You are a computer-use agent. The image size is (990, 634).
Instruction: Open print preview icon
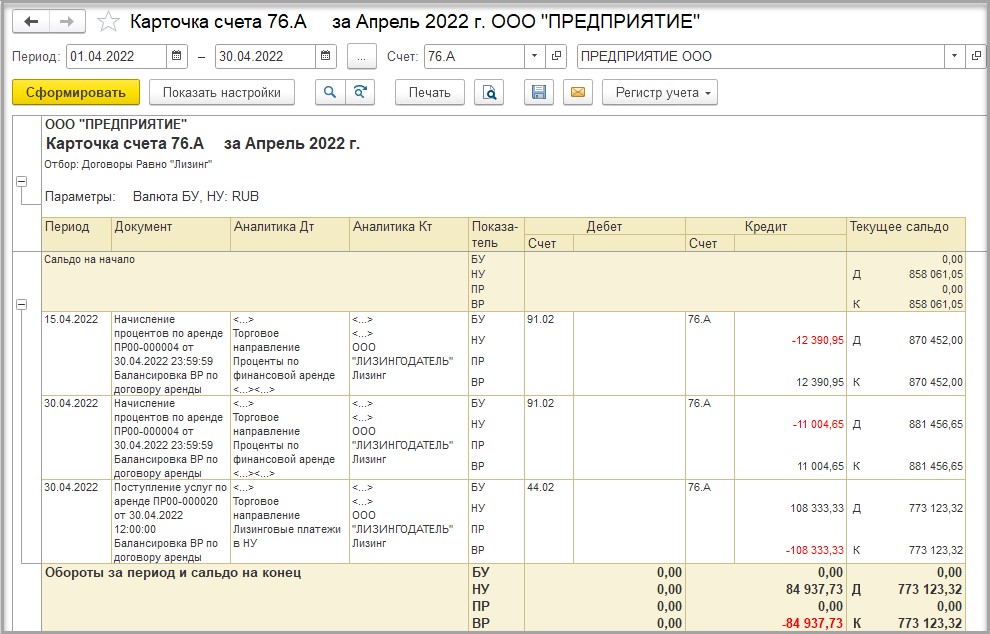[x=489, y=92]
